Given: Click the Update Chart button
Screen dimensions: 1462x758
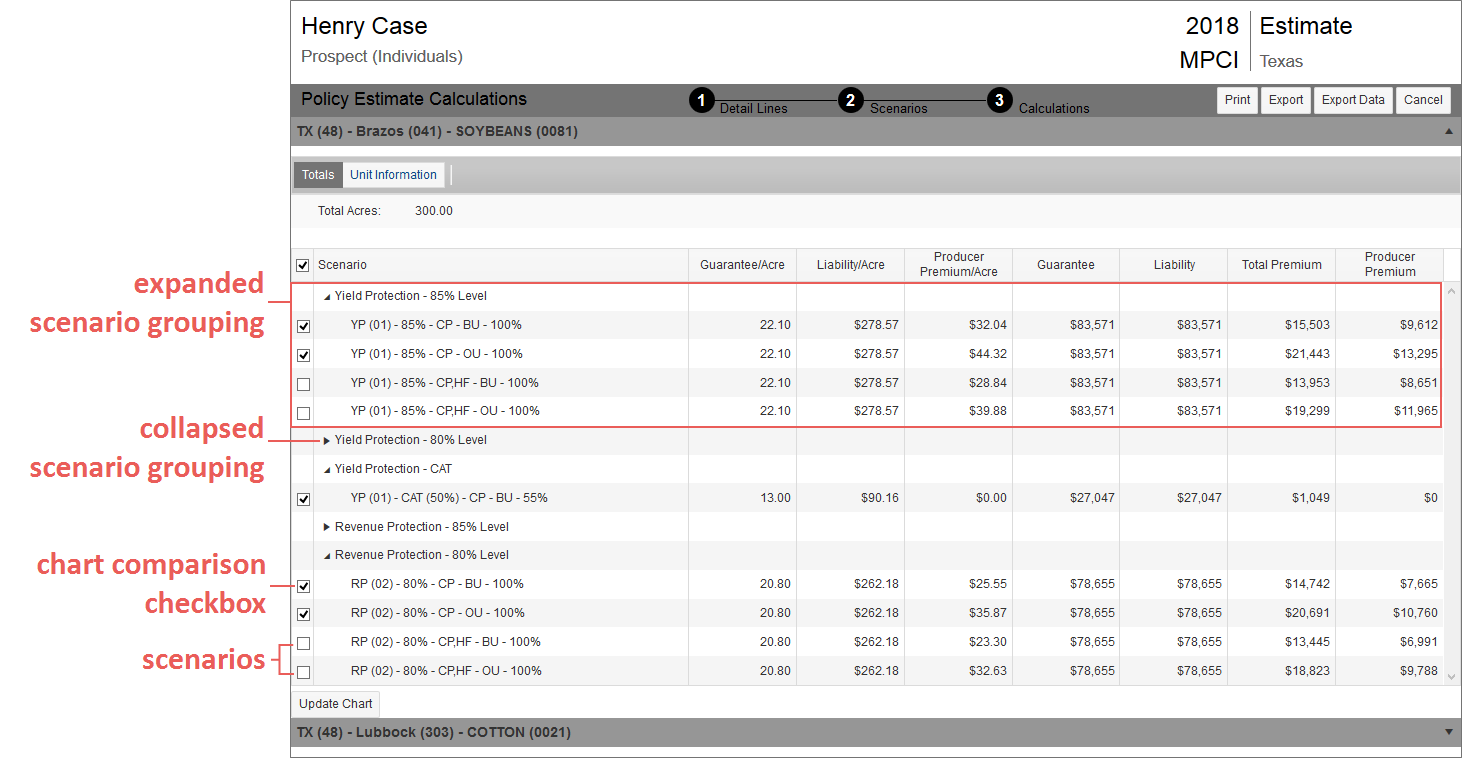Looking at the screenshot, I should tap(336, 704).
